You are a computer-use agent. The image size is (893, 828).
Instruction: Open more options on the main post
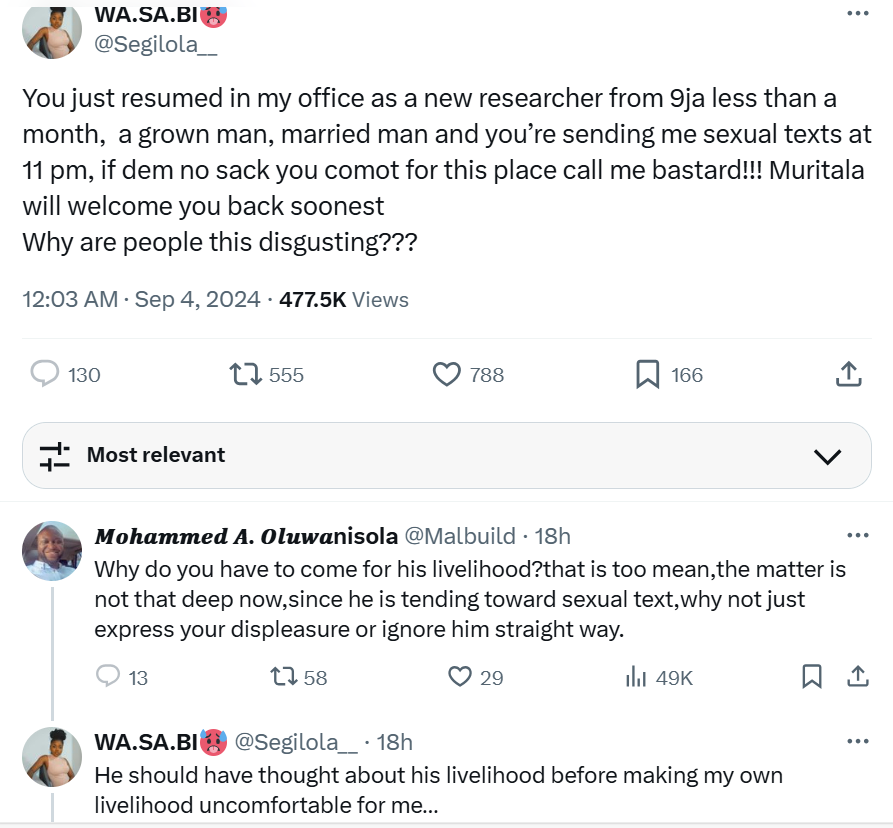(x=857, y=14)
